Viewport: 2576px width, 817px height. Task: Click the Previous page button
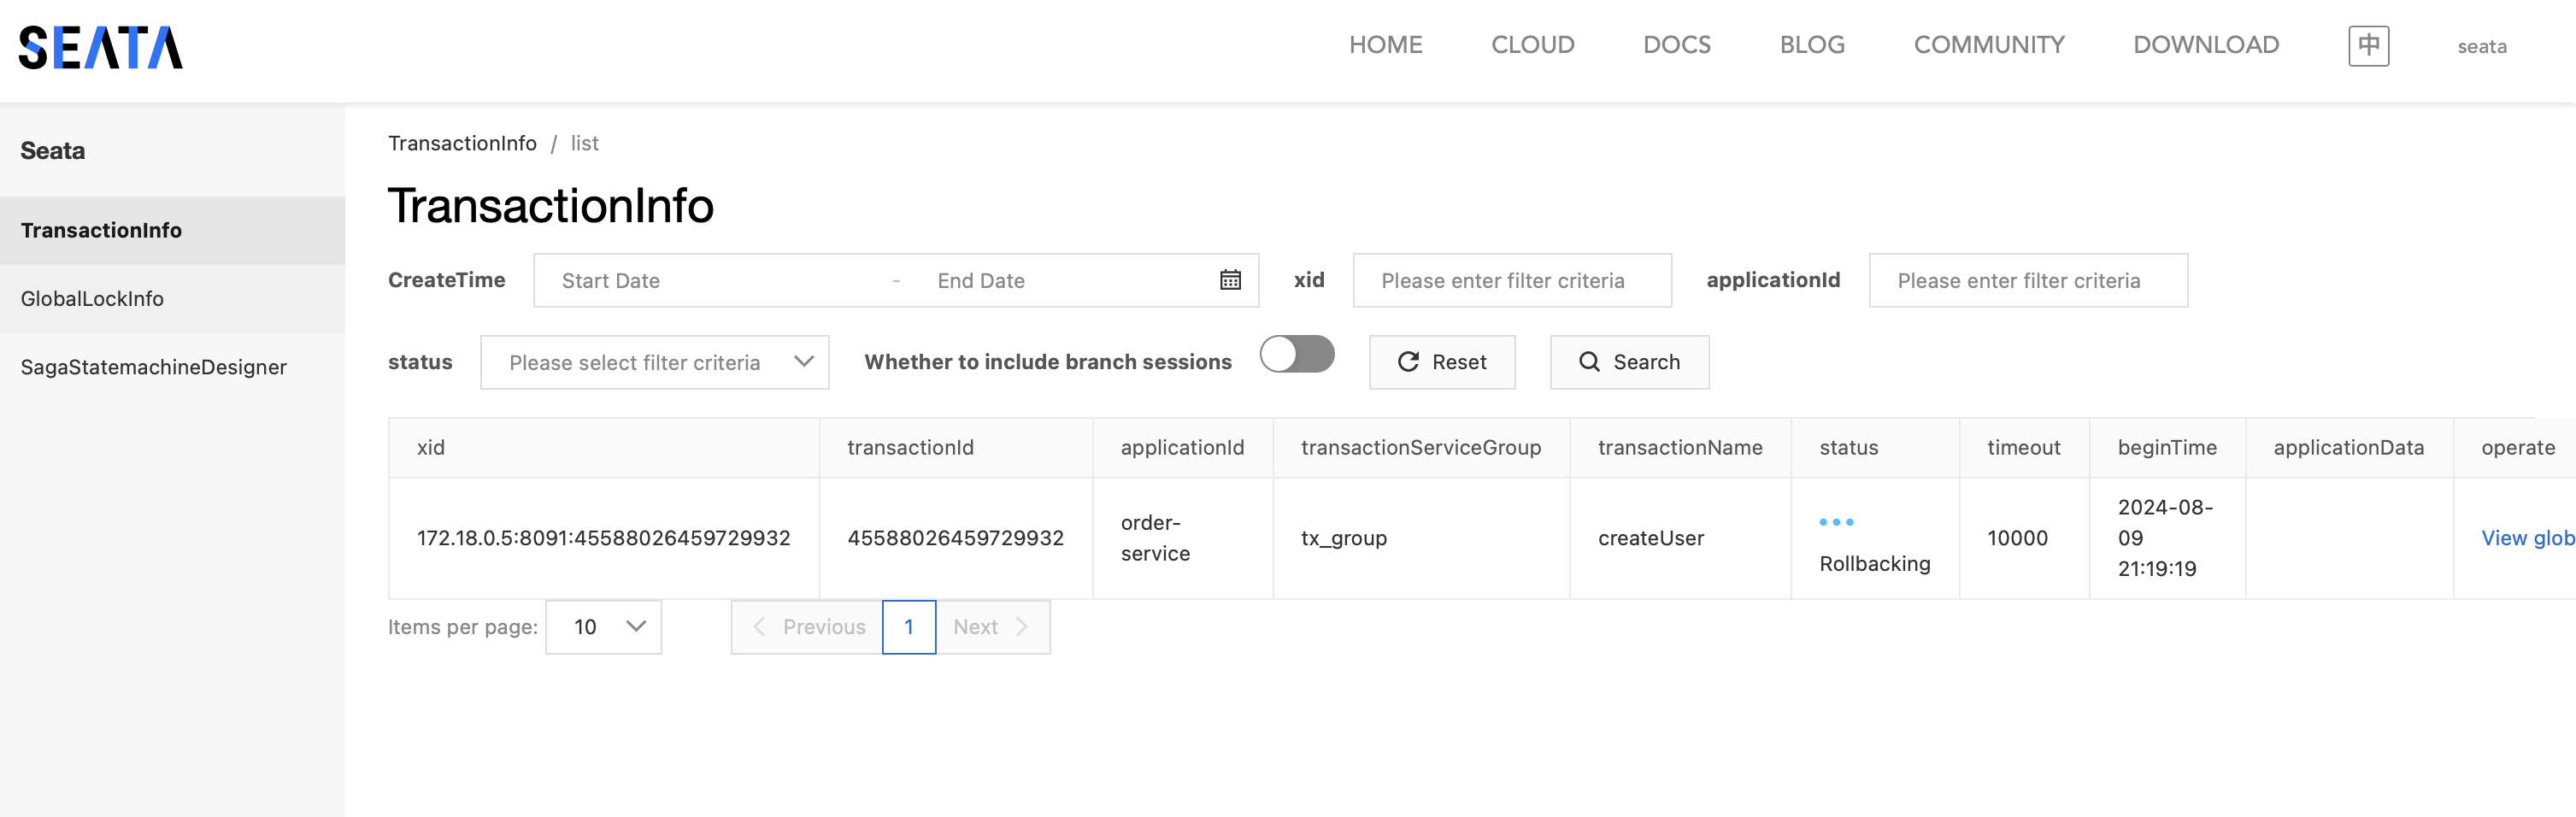click(x=807, y=627)
